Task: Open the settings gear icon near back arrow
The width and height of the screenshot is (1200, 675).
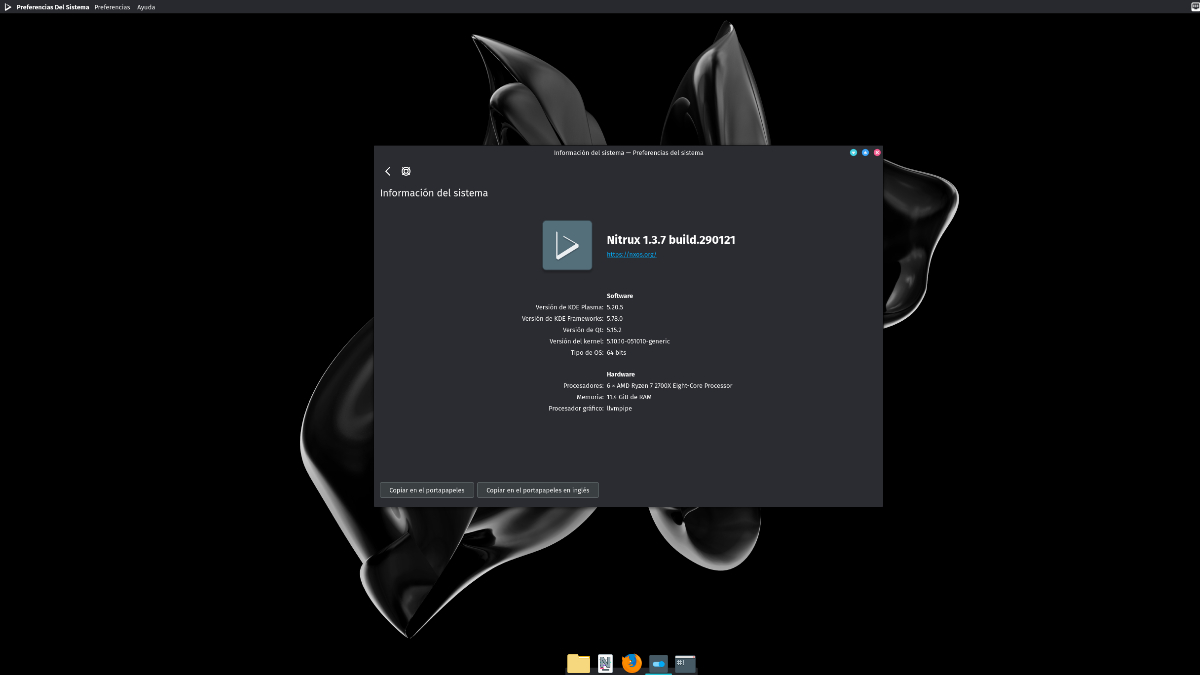Action: [x=405, y=171]
